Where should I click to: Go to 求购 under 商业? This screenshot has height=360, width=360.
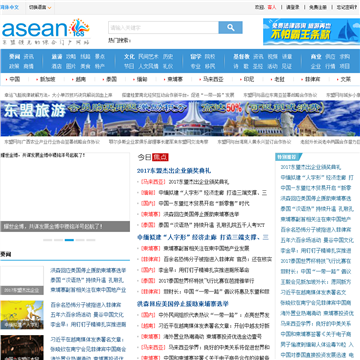click(345, 57)
